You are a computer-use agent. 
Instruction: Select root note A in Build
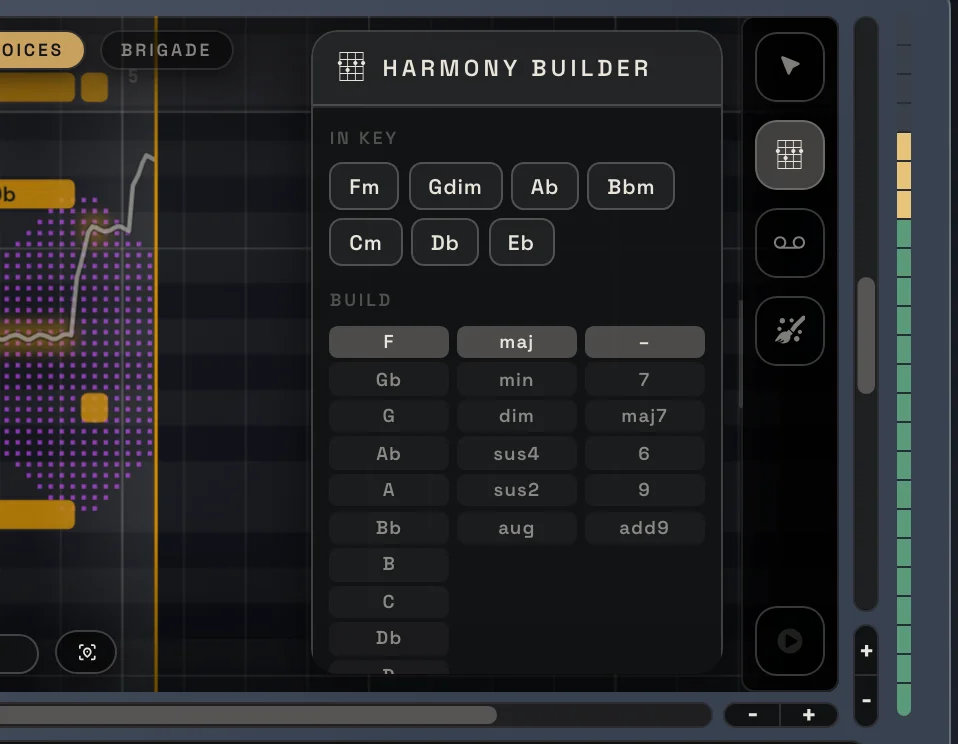[389, 490]
